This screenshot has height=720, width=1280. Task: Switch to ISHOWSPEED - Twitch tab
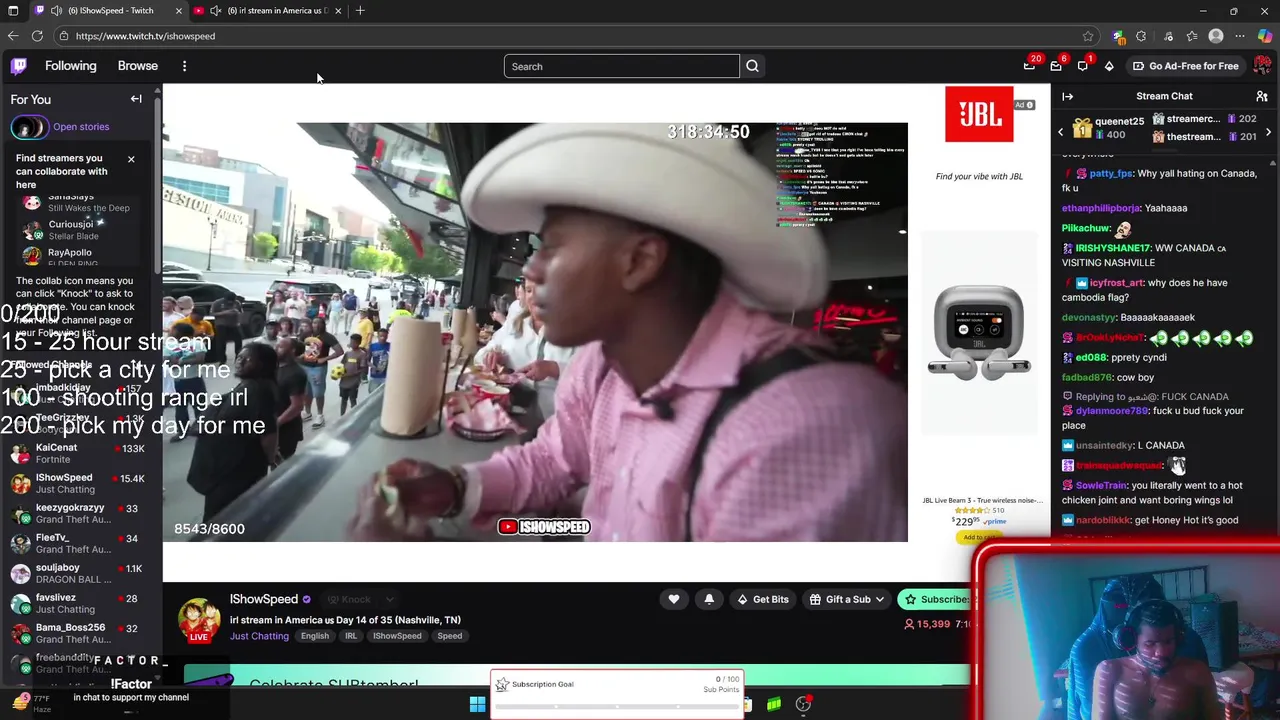coord(108,11)
